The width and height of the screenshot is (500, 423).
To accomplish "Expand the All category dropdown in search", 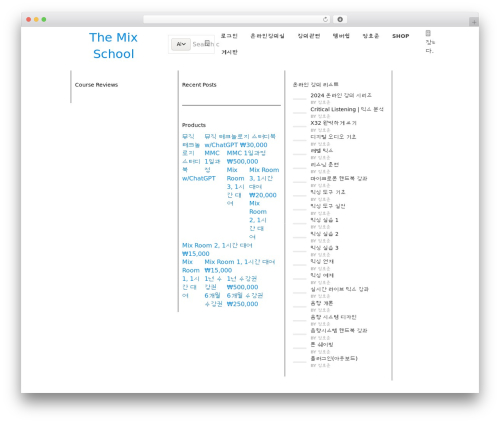I will (x=181, y=44).
